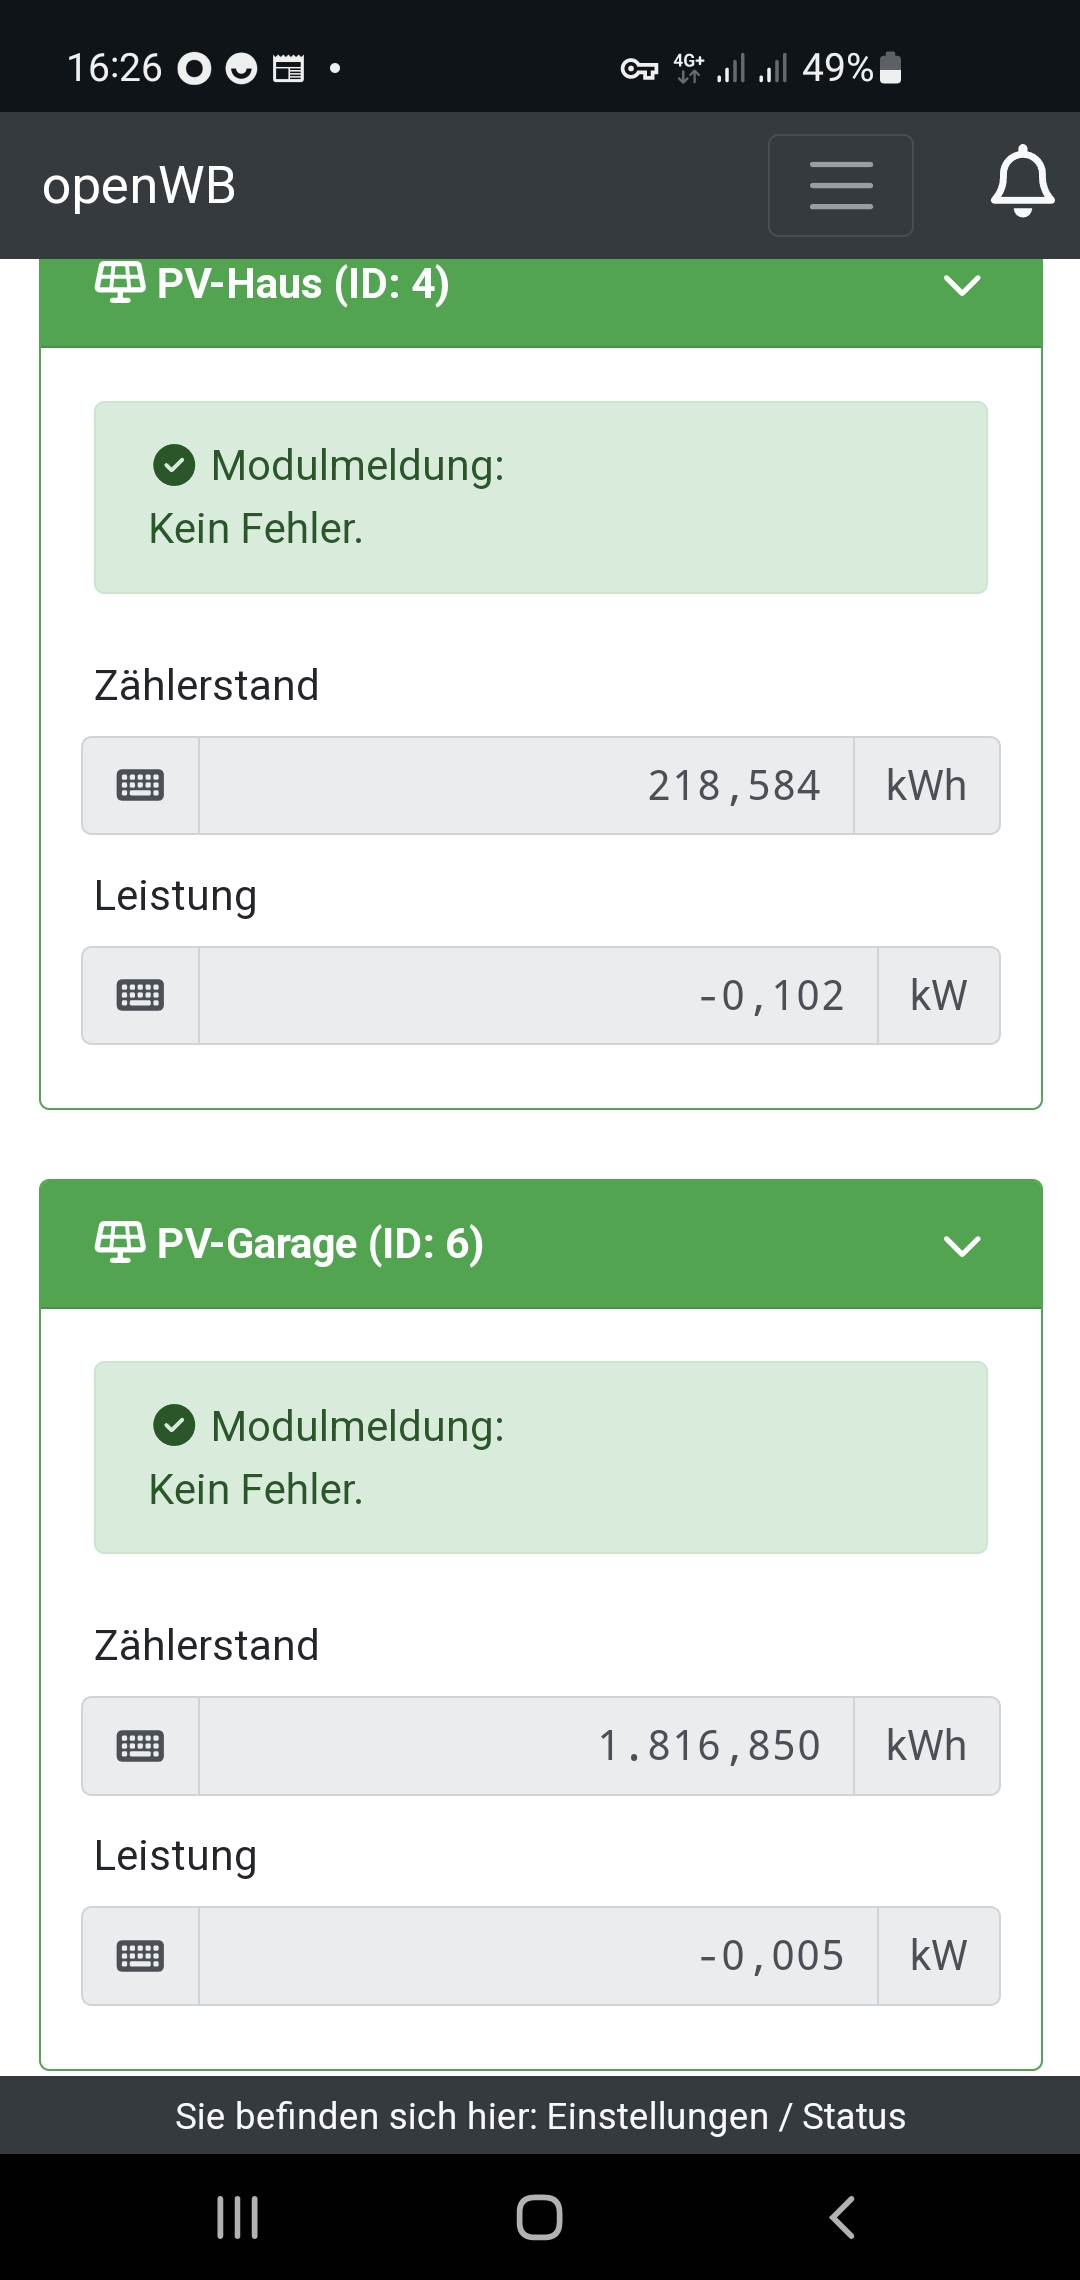Click the PV-Garage Modulmeldung check icon
The height and width of the screenshot is (2280, 1080).
tap(174, 1425)
